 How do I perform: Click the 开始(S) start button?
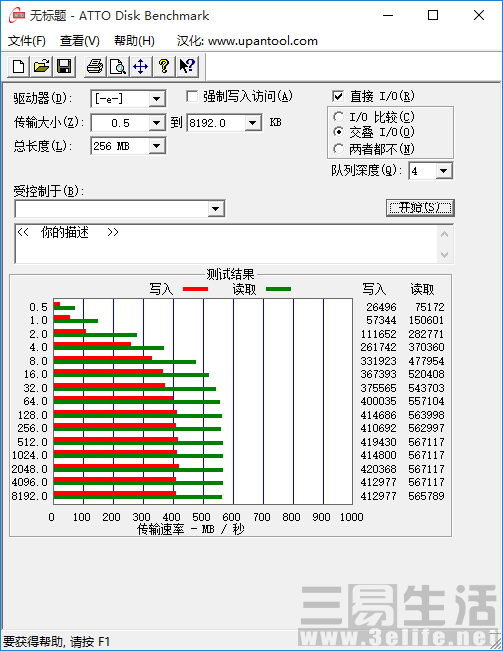420,208
